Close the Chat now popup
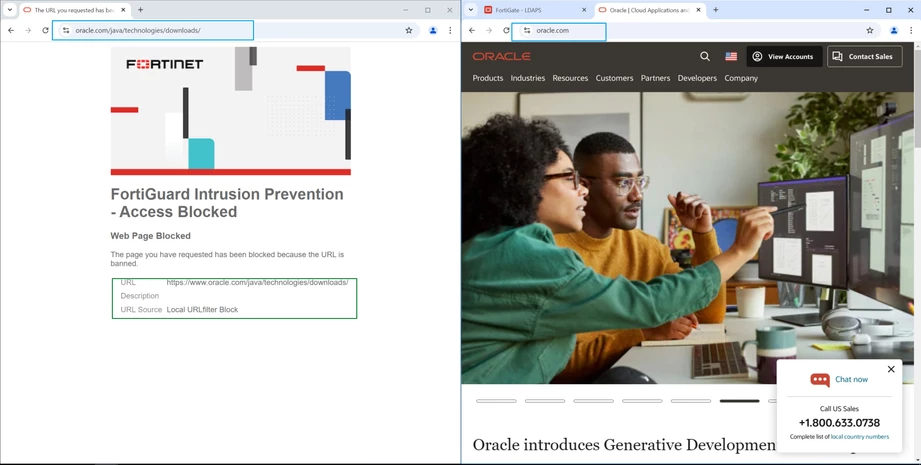 pos(891,369)
